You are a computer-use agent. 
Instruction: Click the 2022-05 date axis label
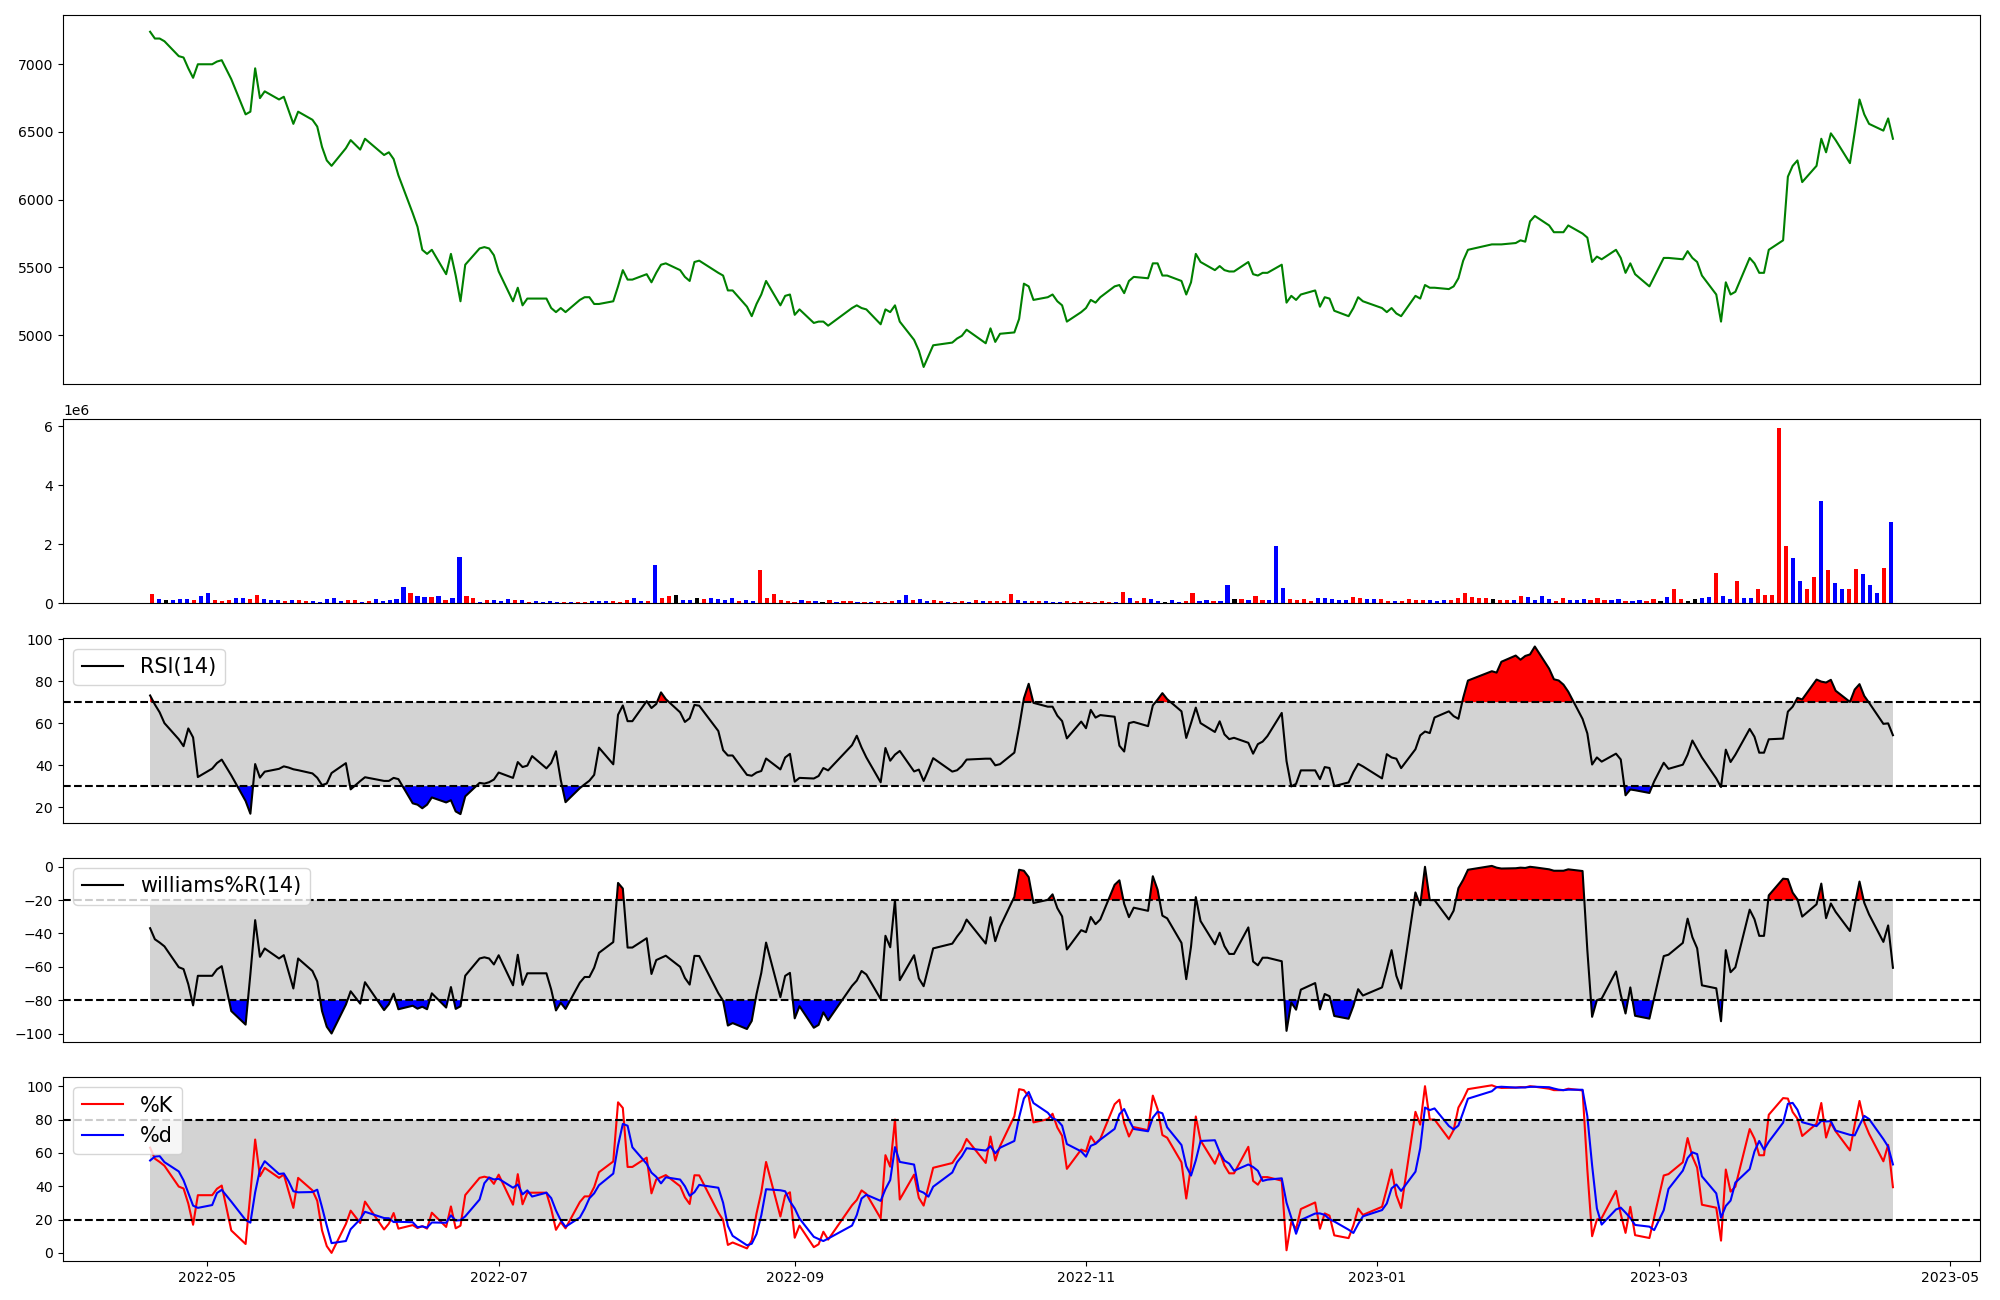(207, 1277)
